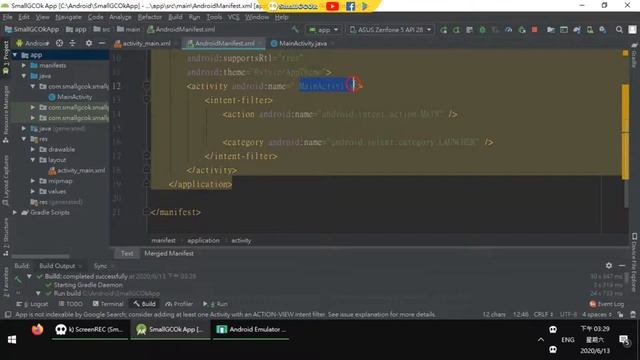Toggle the Favorites side tab
This screenshot has width=640, height=360.
(x=5, y=282)
